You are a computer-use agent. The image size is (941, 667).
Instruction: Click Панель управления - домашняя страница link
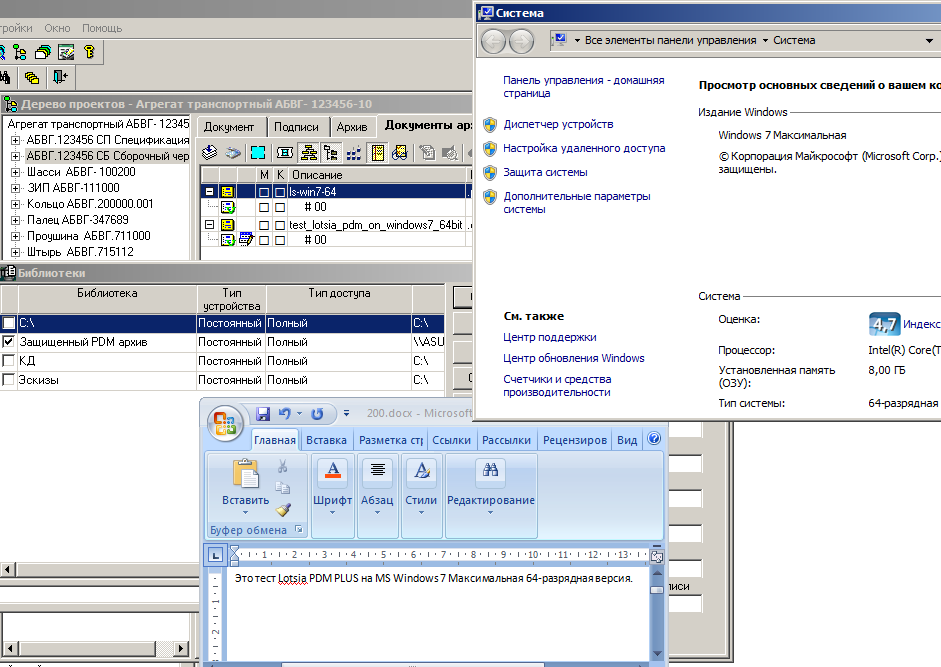(x=583, y=86)
